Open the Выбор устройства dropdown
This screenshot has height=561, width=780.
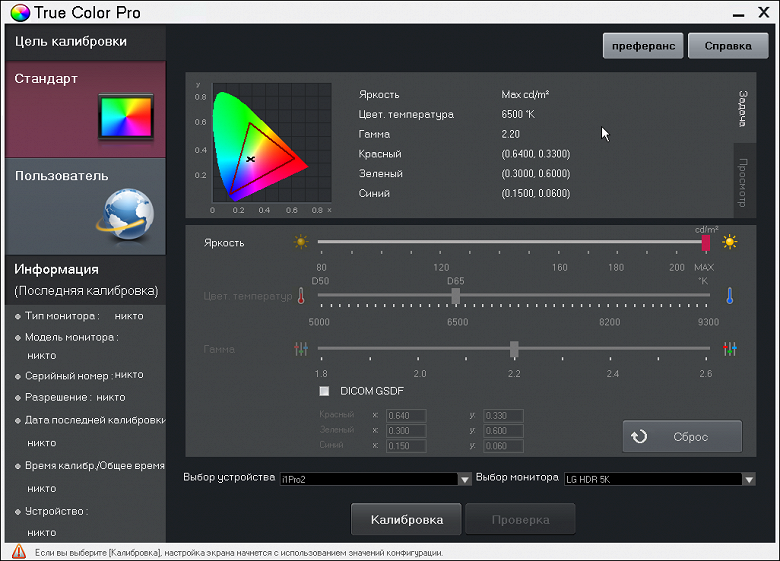coord(463,479)
